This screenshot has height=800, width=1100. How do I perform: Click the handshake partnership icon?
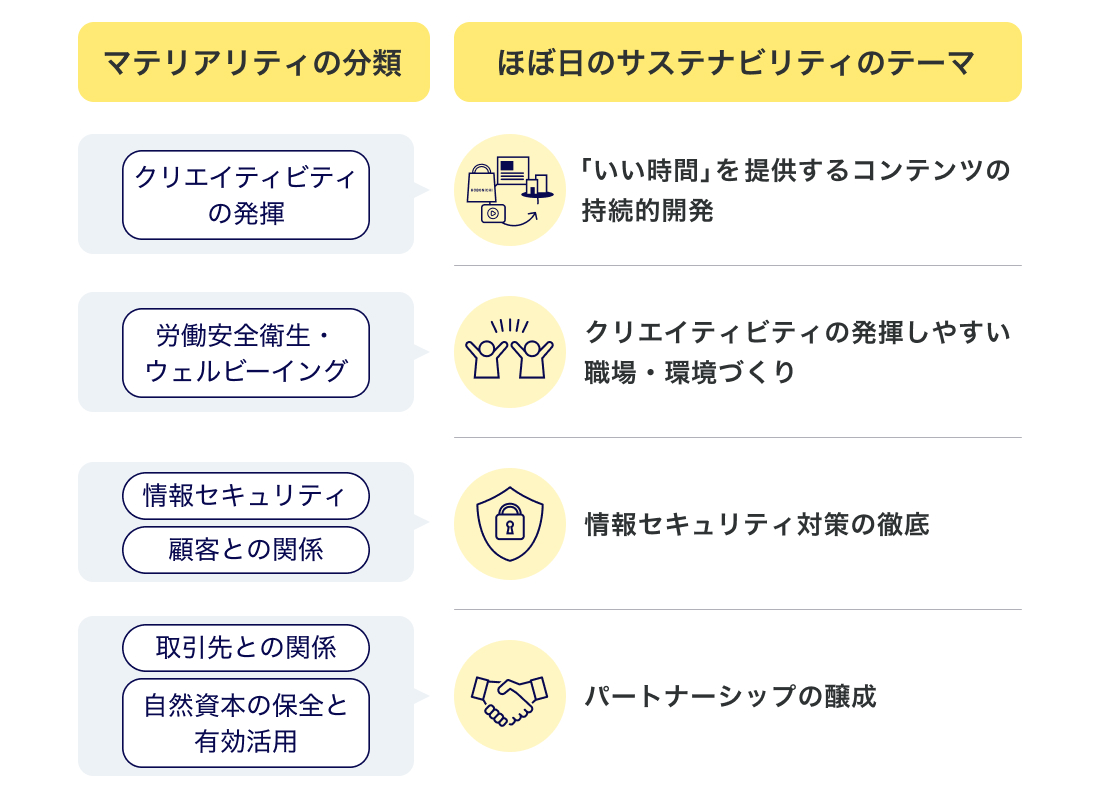509,696
